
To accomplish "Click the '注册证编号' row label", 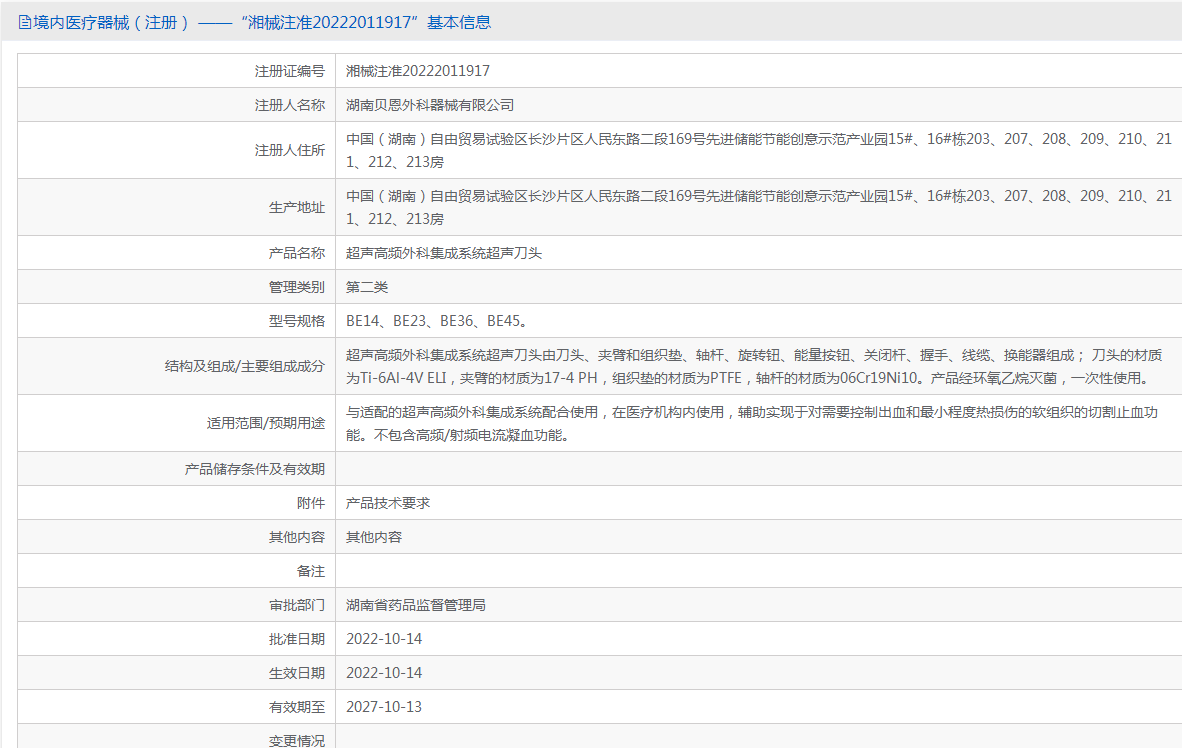I will (289, 71).
